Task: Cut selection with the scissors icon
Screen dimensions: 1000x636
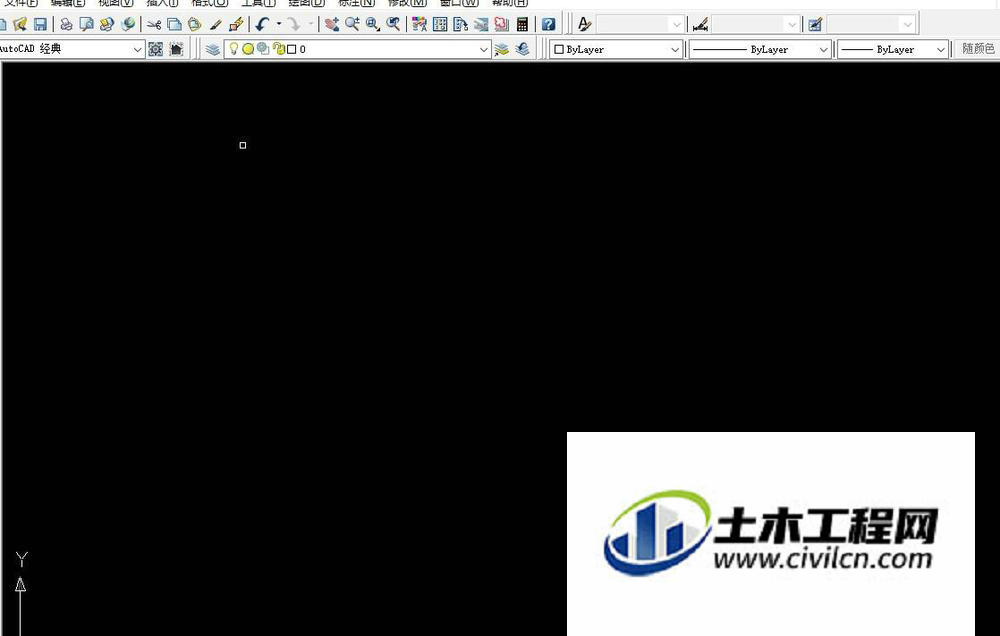Action: coord(154,25)
